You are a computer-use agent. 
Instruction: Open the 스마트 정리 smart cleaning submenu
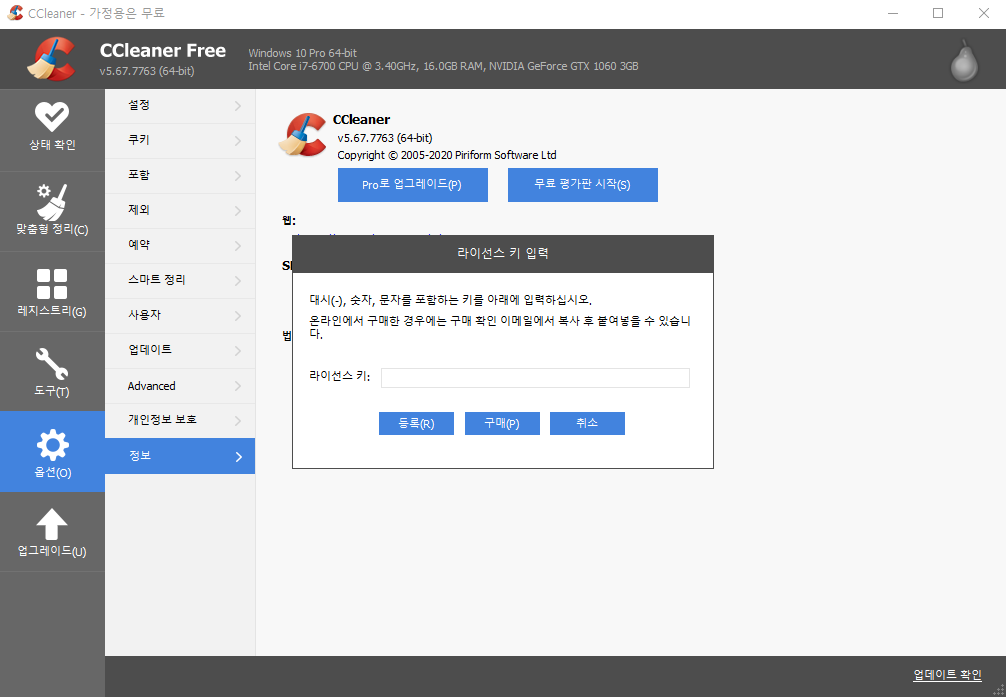pos(180,280)
